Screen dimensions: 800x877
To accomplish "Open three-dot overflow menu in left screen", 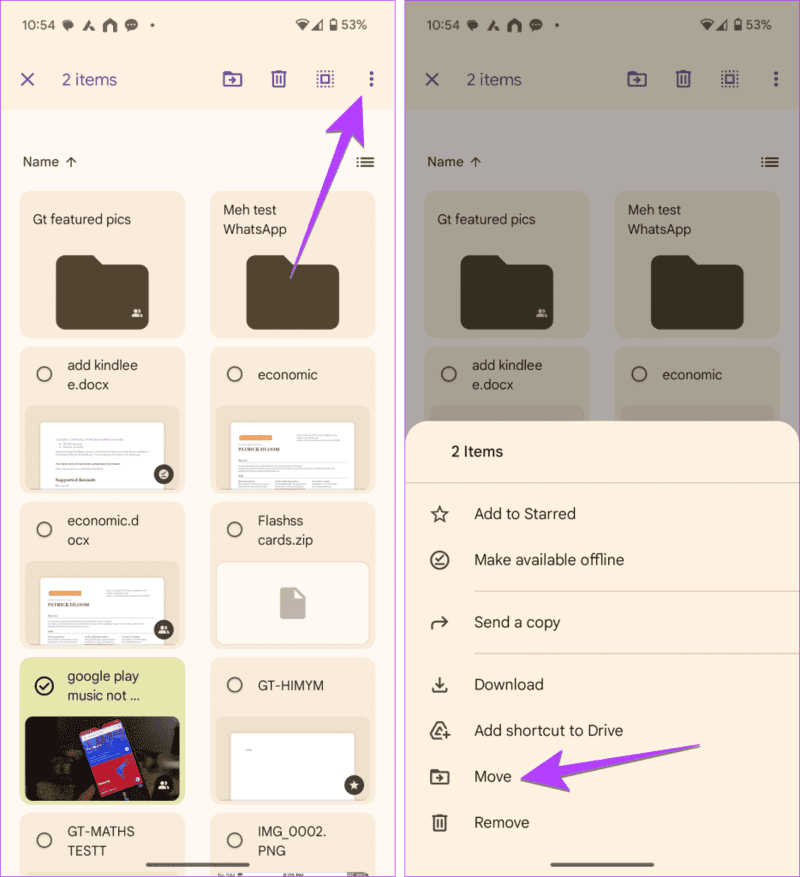I will click(x=371, y=79).
